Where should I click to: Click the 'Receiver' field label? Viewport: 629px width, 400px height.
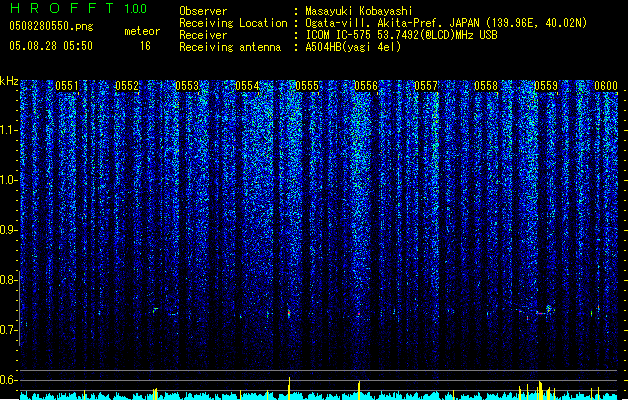203,35
